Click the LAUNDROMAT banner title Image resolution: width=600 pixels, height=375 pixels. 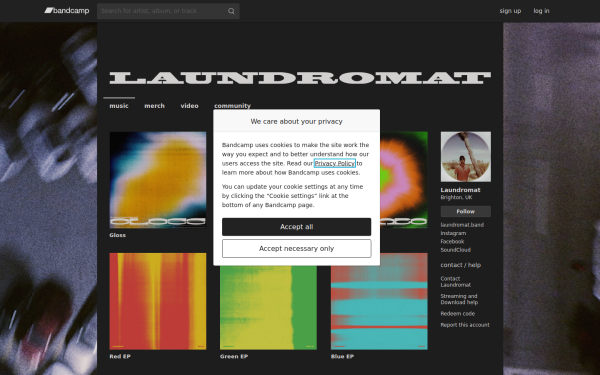tap(300, 78)
